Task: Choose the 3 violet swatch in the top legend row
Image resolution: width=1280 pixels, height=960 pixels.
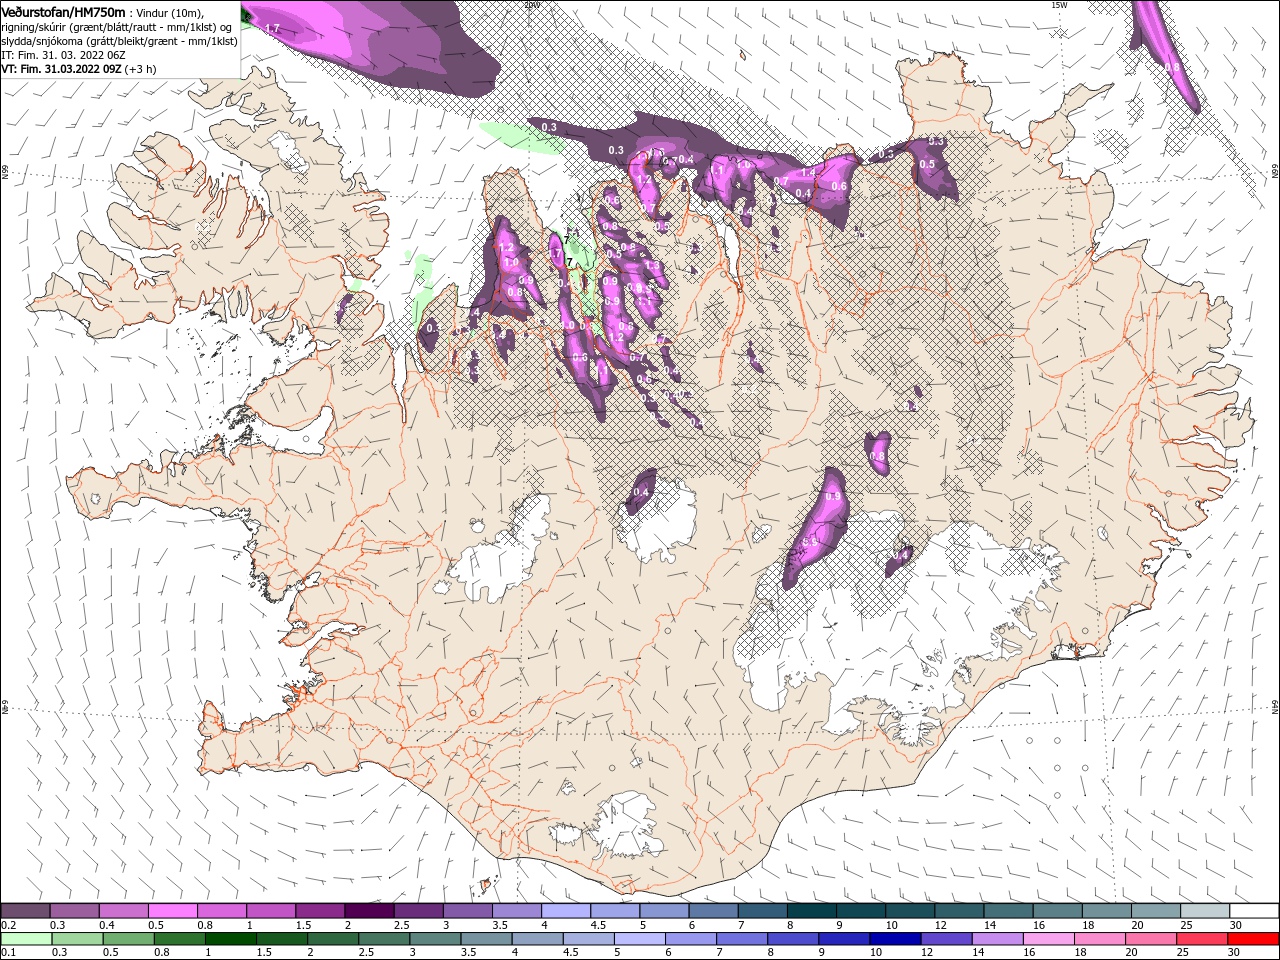Action: coord(466,911)
